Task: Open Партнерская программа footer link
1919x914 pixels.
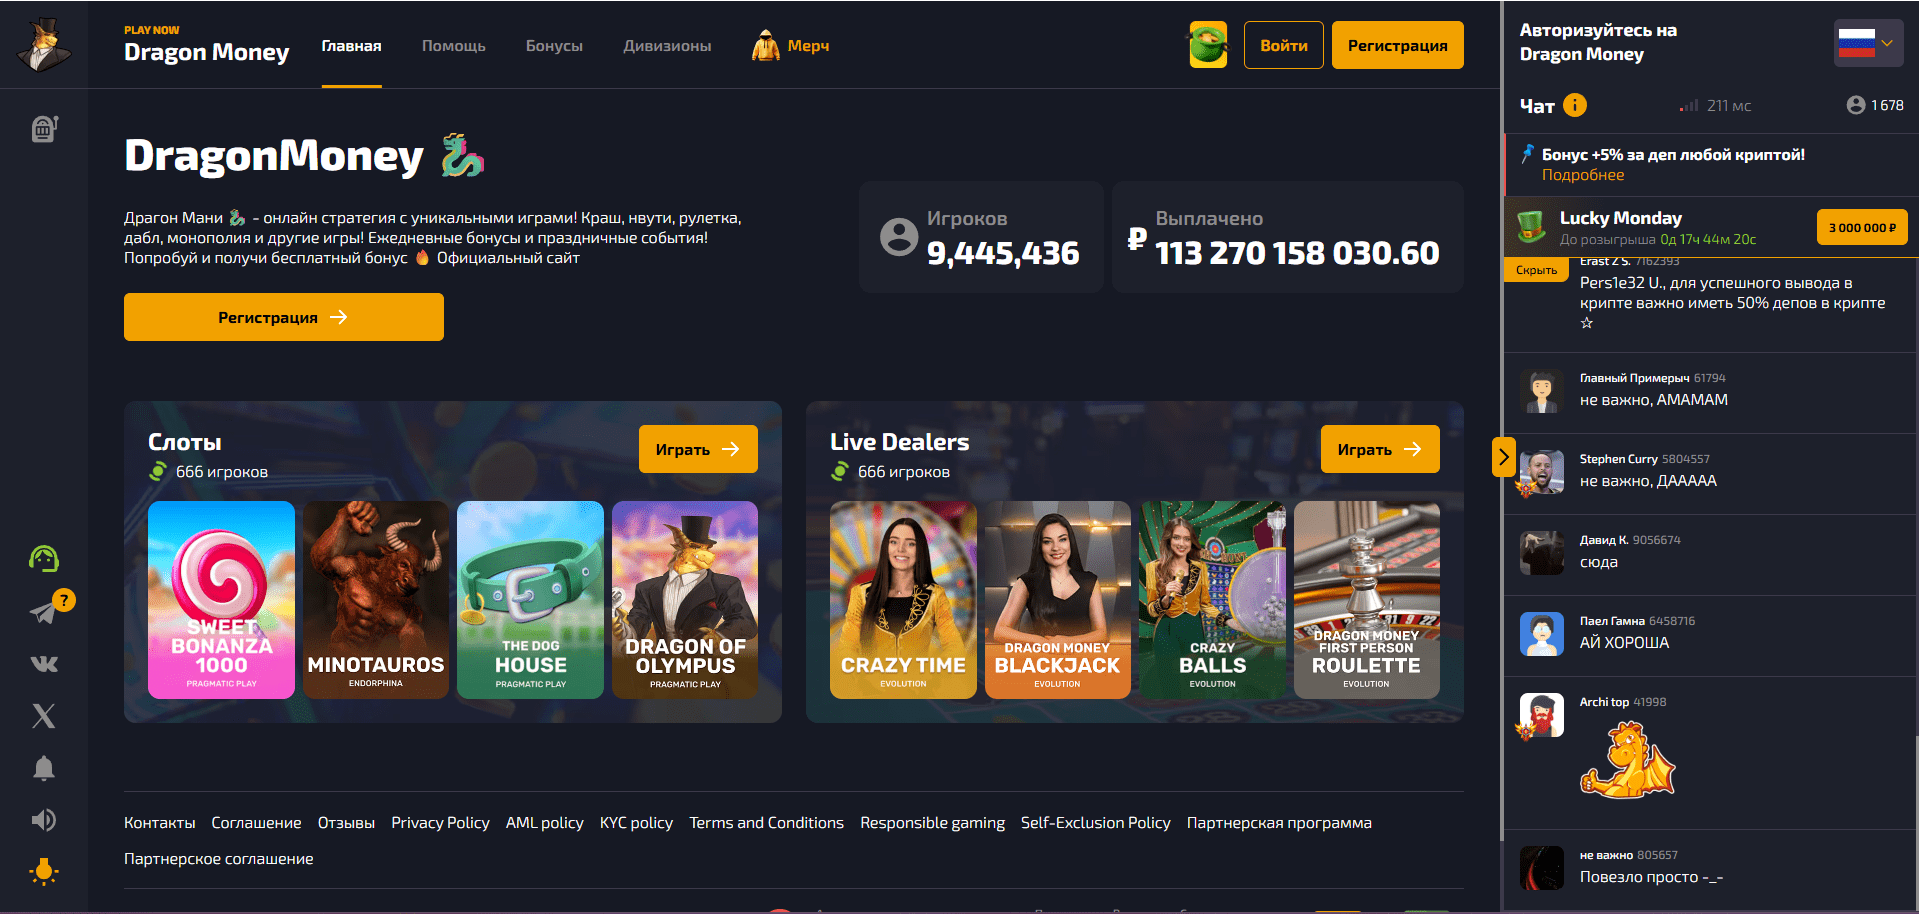Action: coord(1279,822)
